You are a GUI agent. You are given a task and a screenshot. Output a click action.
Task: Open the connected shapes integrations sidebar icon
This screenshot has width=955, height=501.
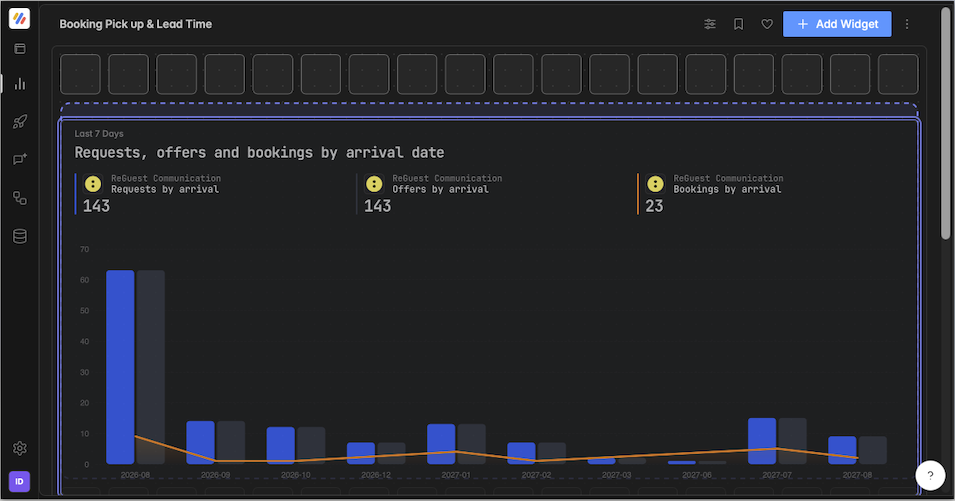pos(19,198)
